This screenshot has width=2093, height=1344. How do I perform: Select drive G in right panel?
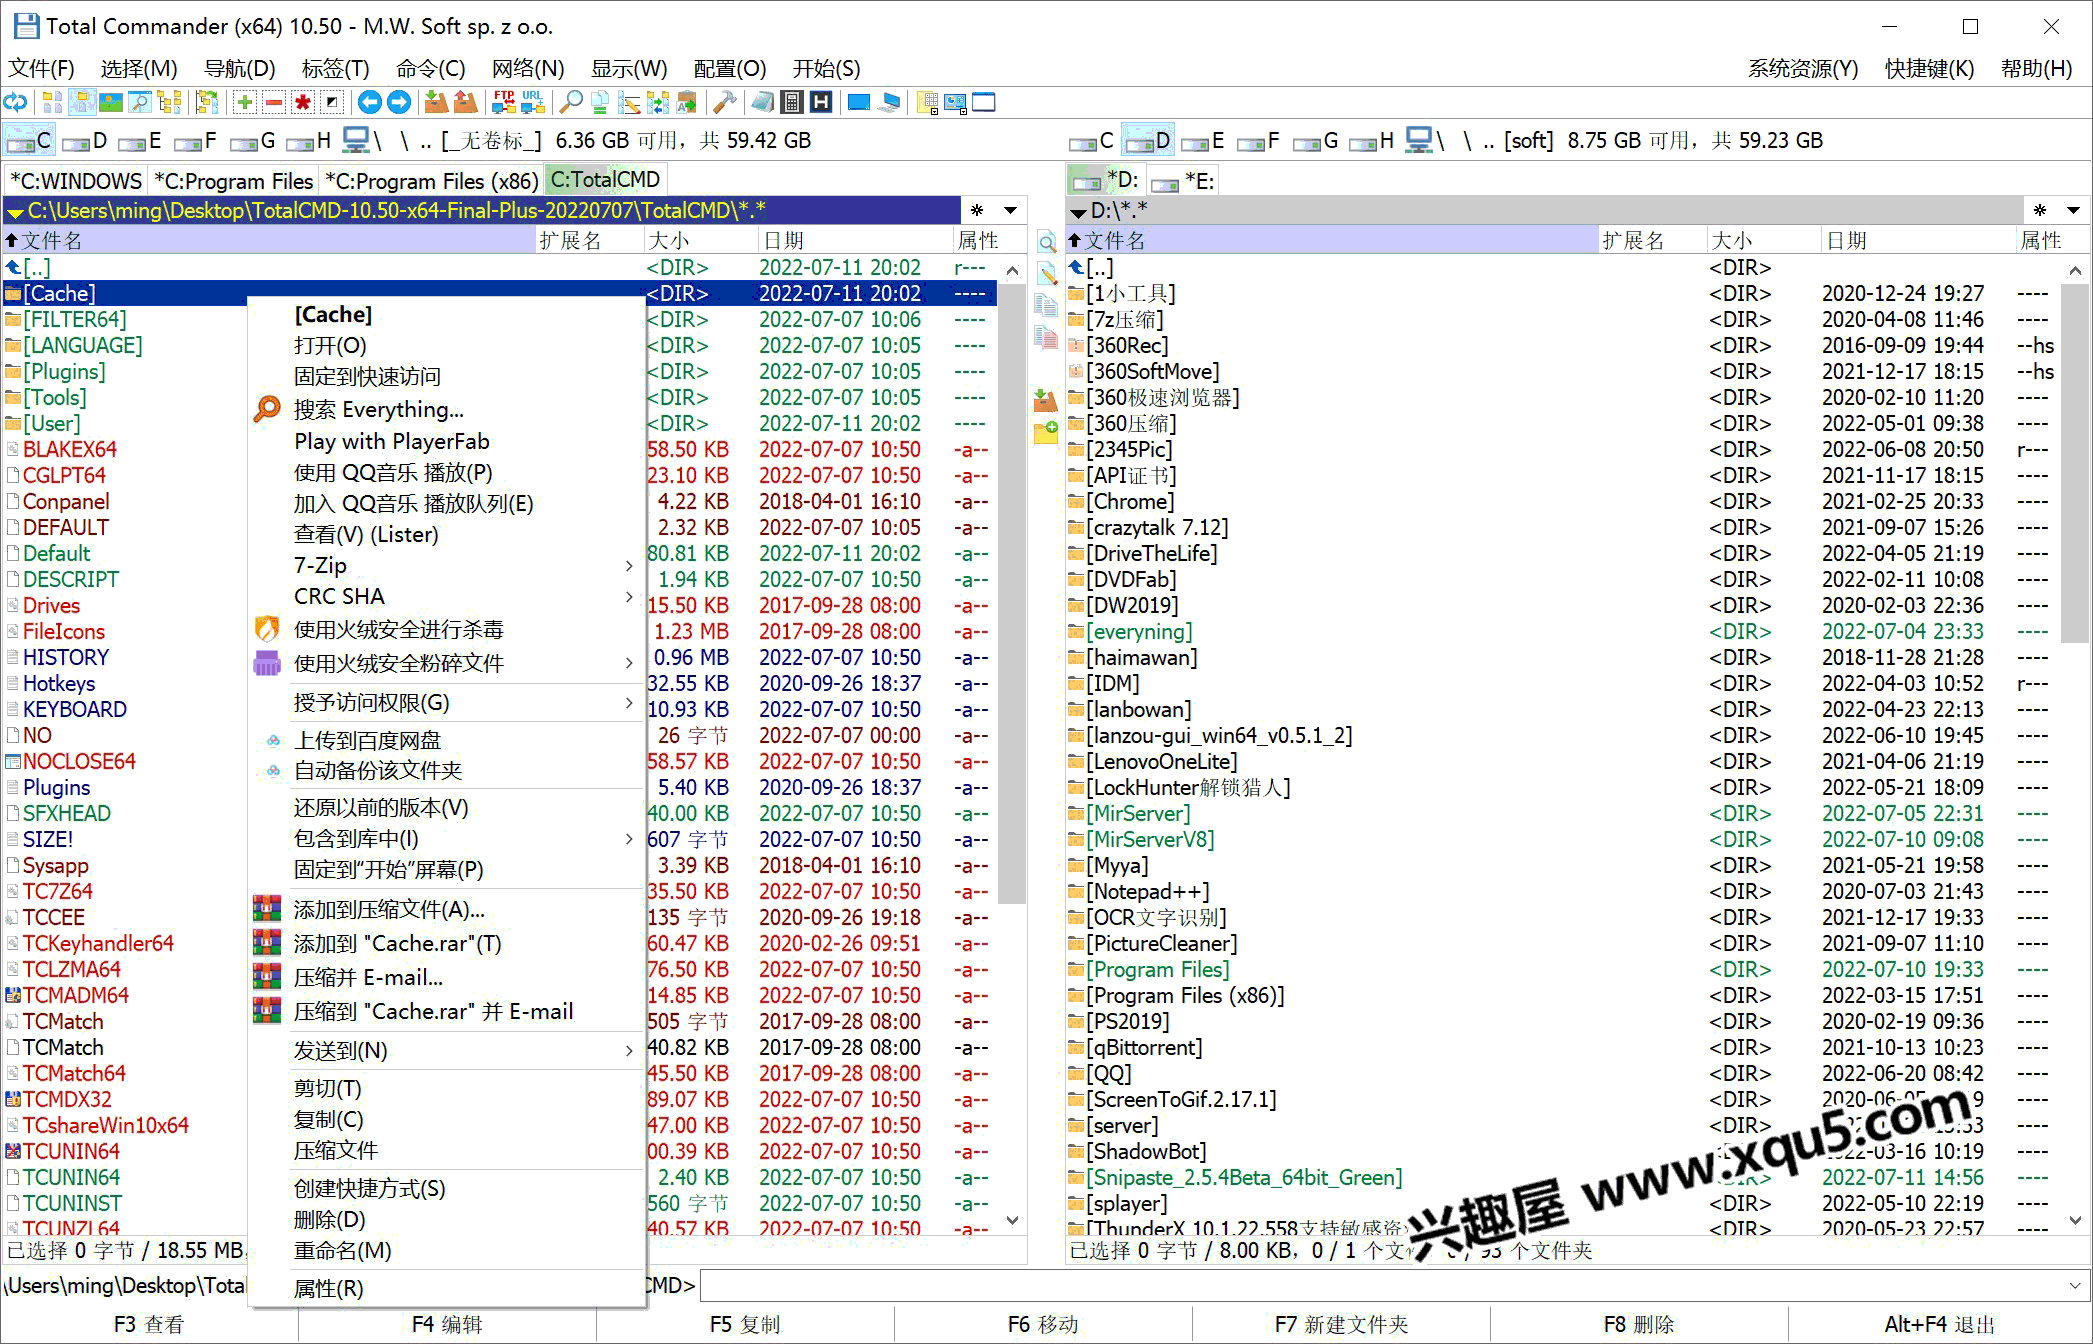pos(1315,141)
